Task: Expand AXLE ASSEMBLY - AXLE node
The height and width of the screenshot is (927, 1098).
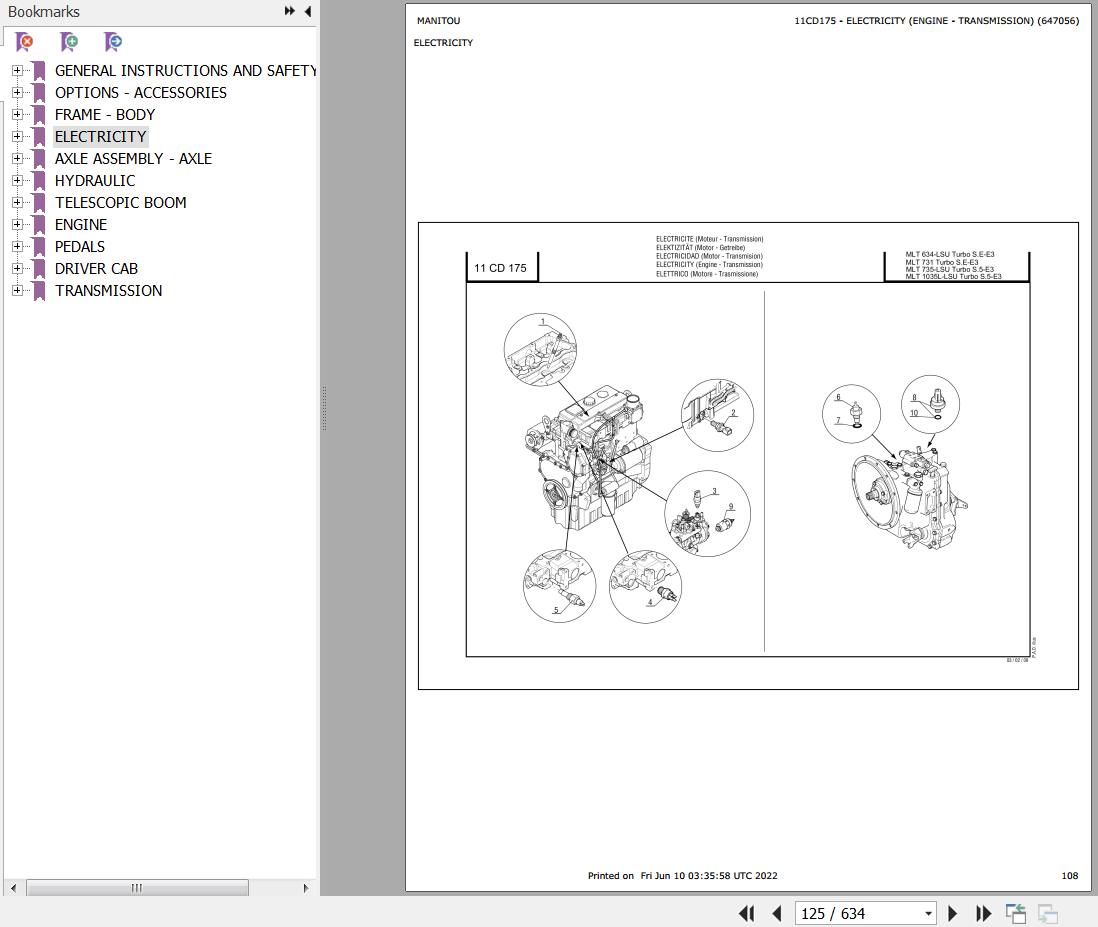Action: pyautogui.click(x=17, y=158)
